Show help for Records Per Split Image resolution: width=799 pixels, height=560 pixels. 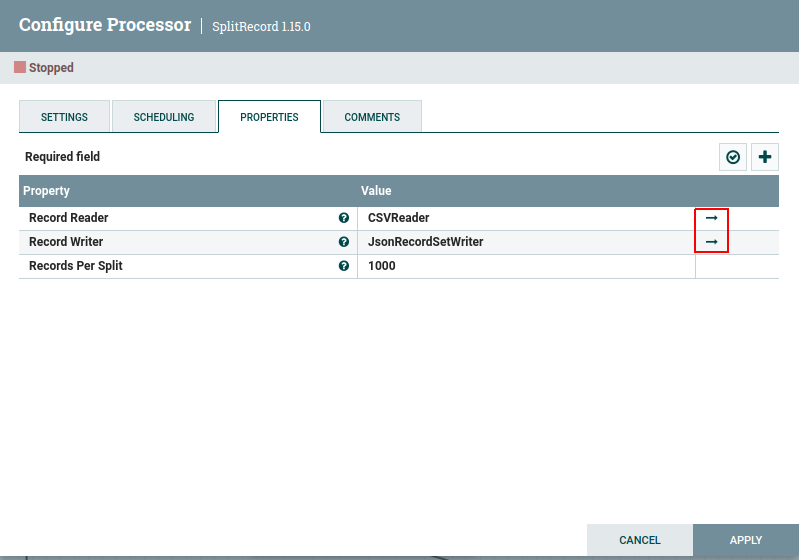tap(344, 266)
